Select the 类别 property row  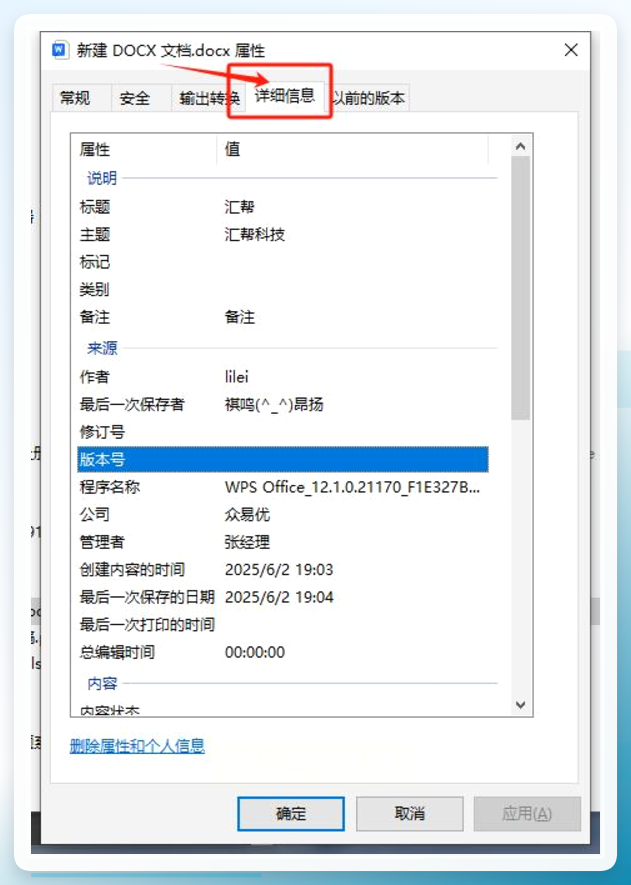[x=282, y=290]
